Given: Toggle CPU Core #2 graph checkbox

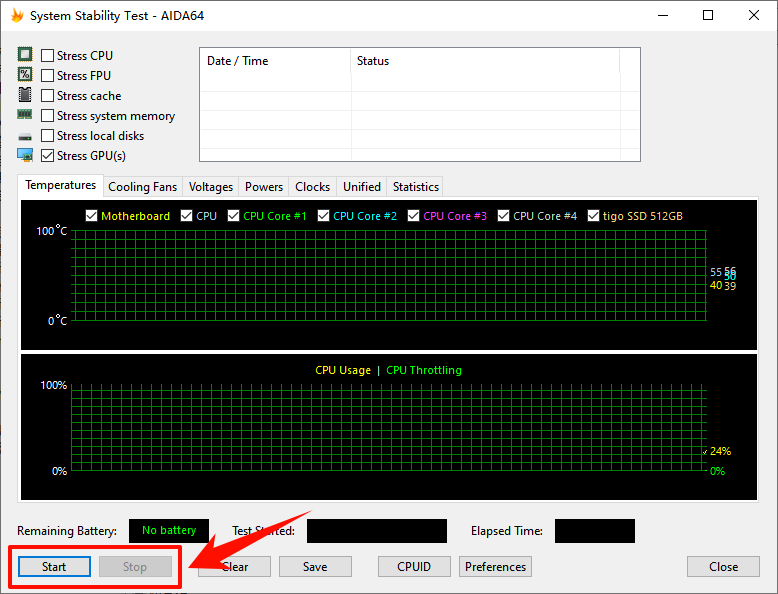Looking at the screenshot, I should 324,216.
